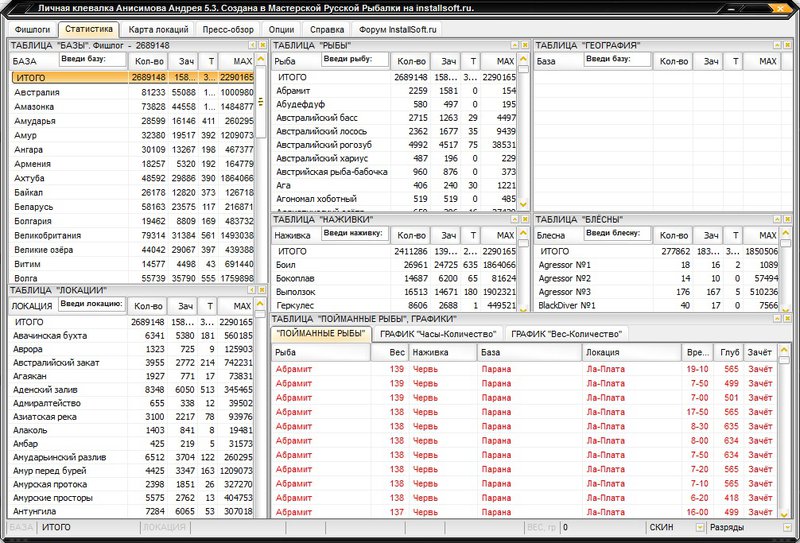Screen dimensions: 800x543
Task: Click scroll-down arrow in РЫБЫ table
Action: coord(523,205)
